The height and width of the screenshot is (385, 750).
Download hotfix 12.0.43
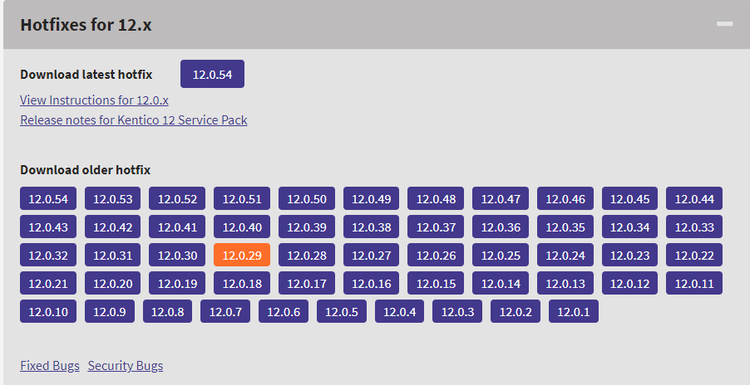[x=48, y=227]
